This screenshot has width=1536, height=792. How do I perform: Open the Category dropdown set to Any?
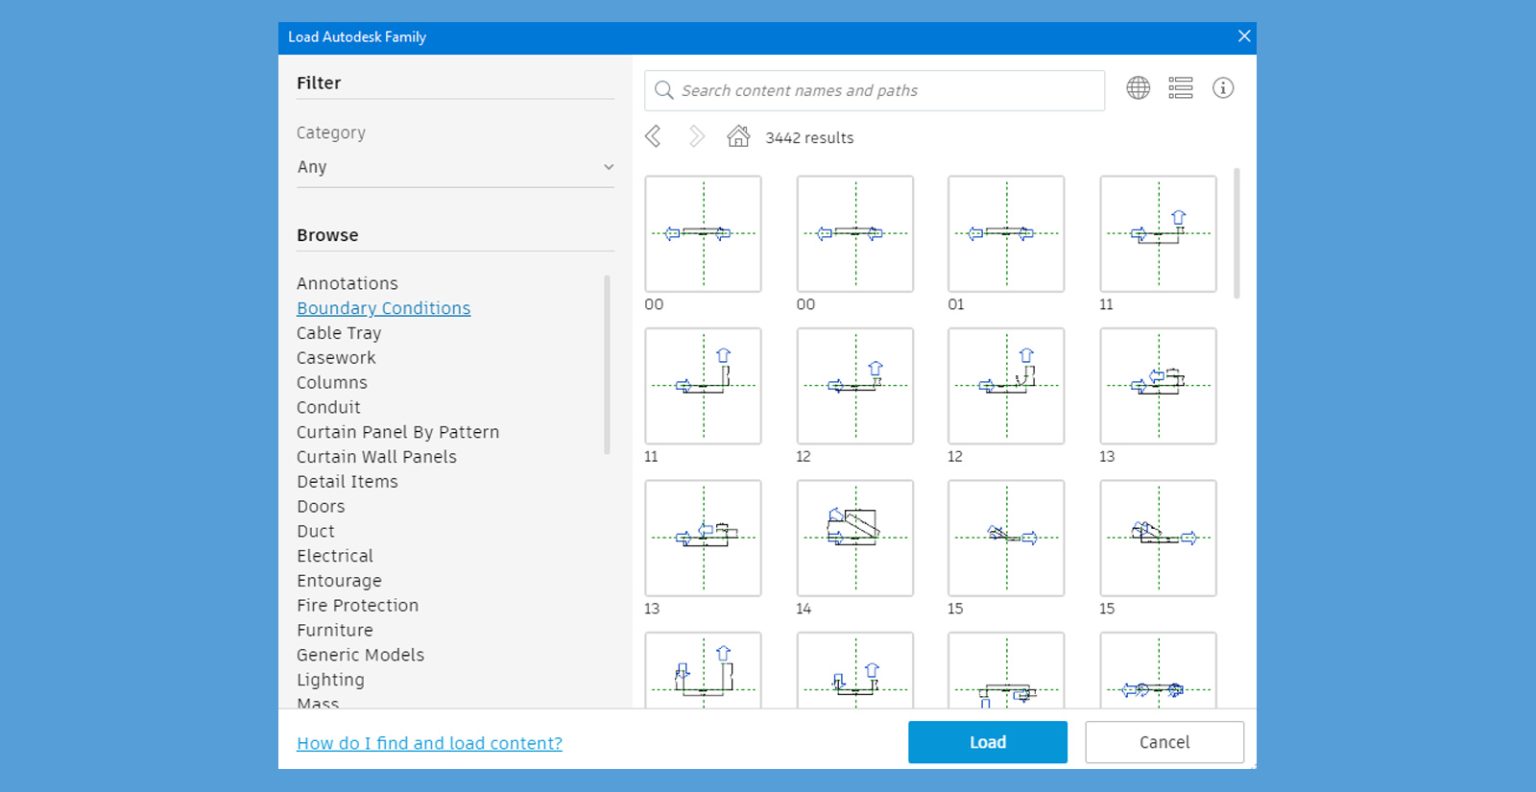455,167
